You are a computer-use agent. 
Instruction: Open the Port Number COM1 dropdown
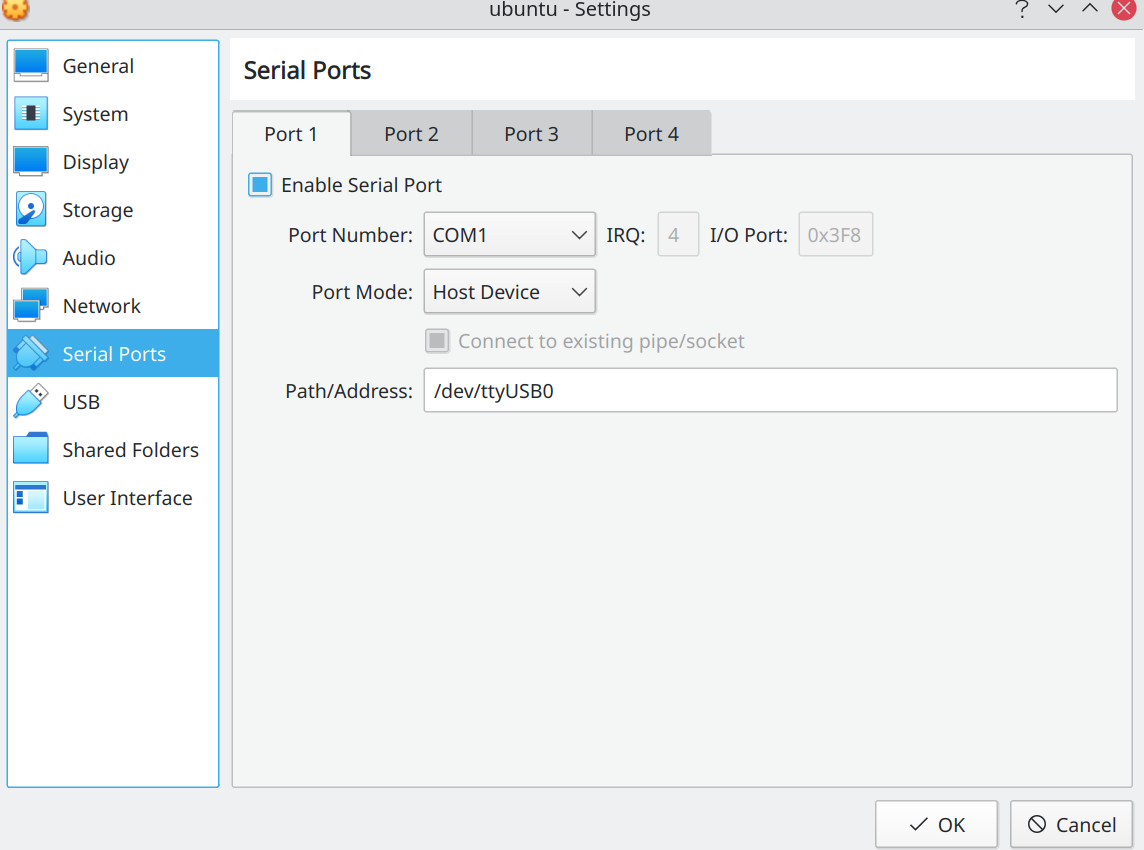[509, 235]
